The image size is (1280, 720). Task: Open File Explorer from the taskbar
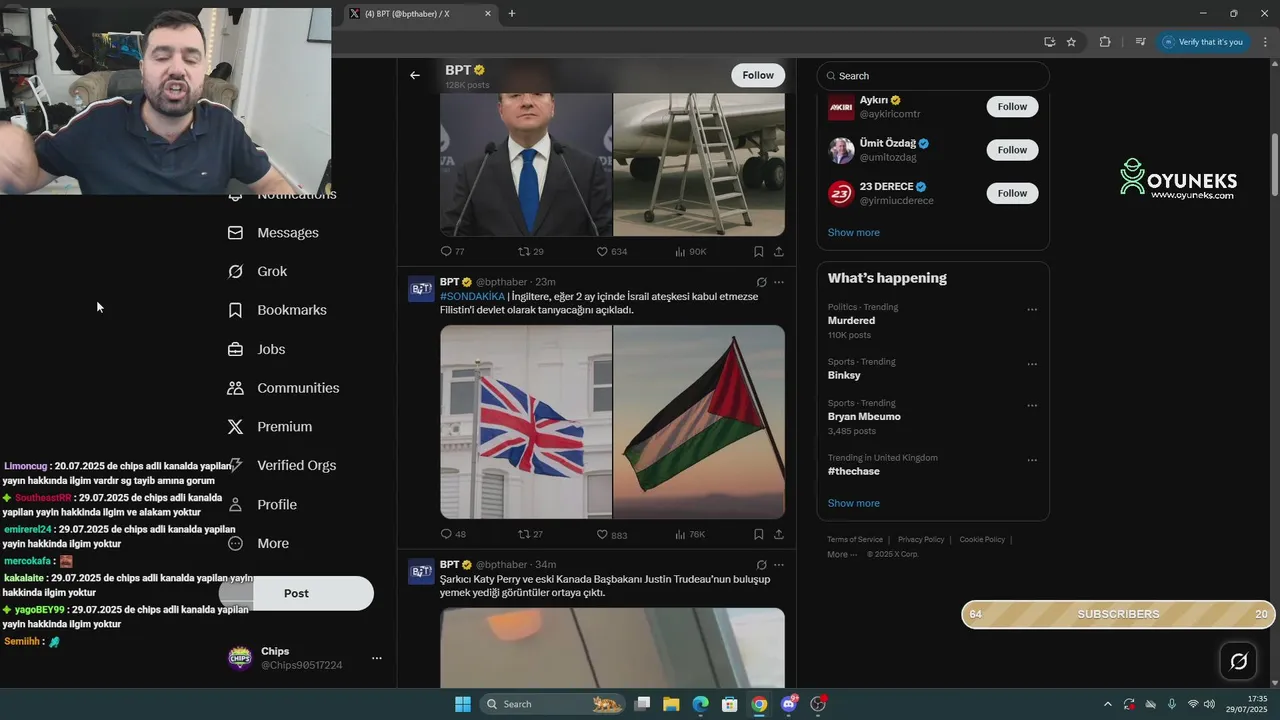coord(671,704)
